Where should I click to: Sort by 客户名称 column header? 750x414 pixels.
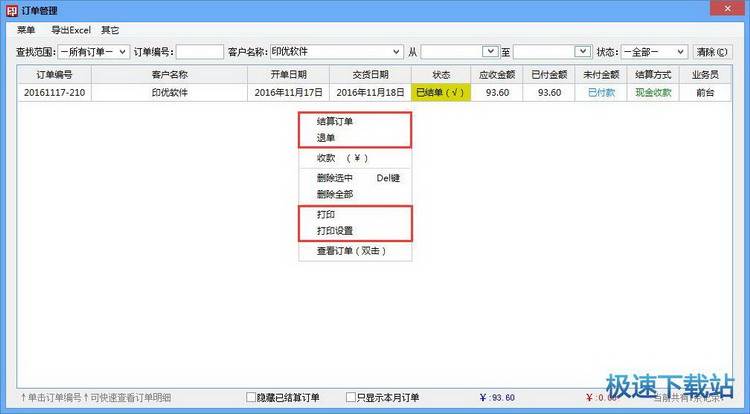click(x=169, y=75)
